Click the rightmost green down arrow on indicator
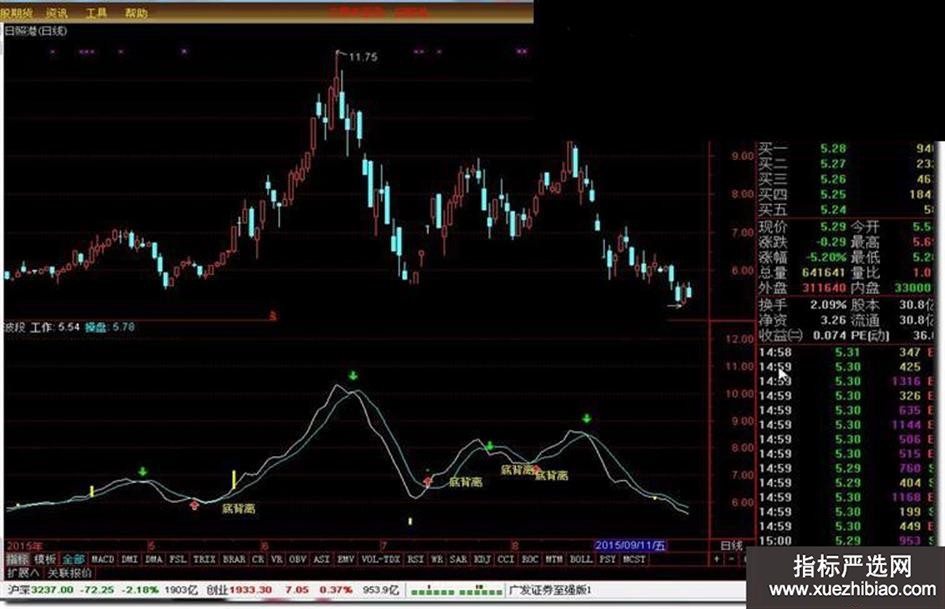Viewport: 945px width, 609px height. [x=586, y=418]
